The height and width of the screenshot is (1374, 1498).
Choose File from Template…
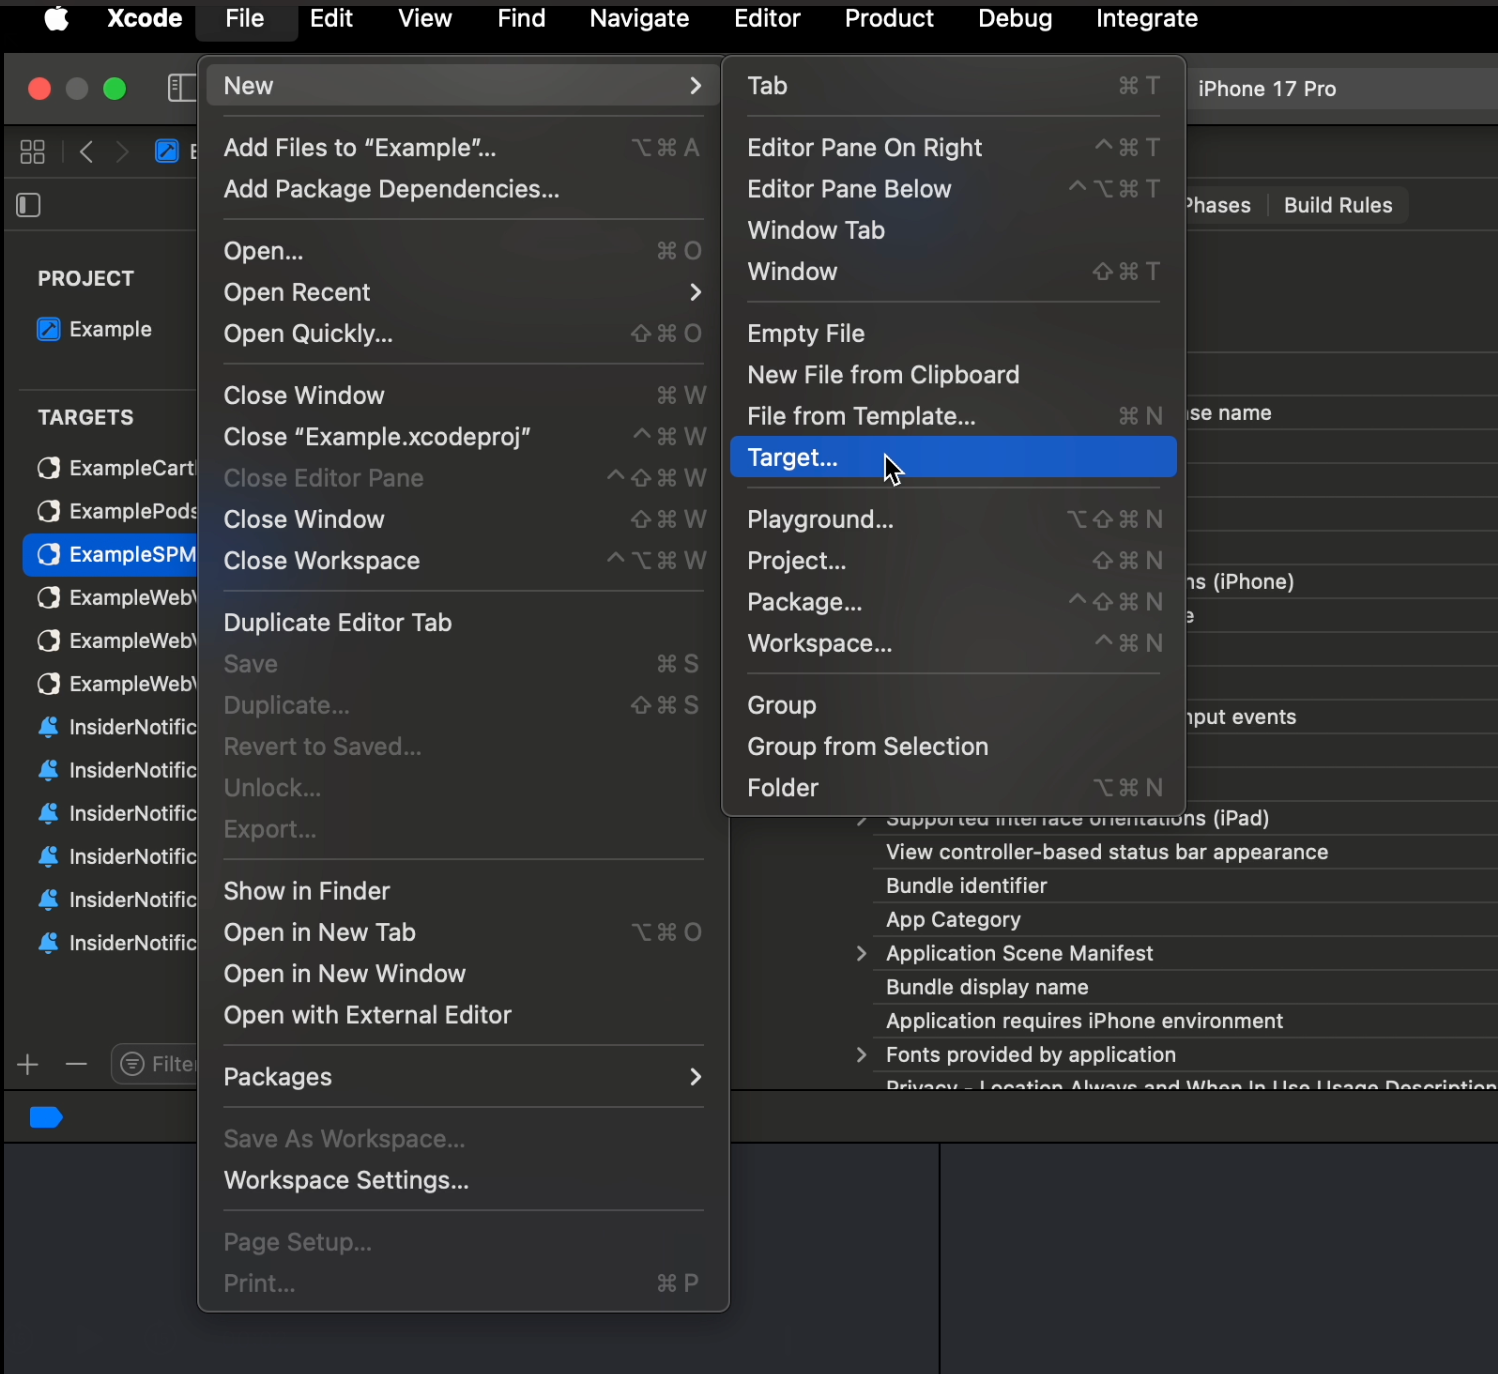point(953,416)
